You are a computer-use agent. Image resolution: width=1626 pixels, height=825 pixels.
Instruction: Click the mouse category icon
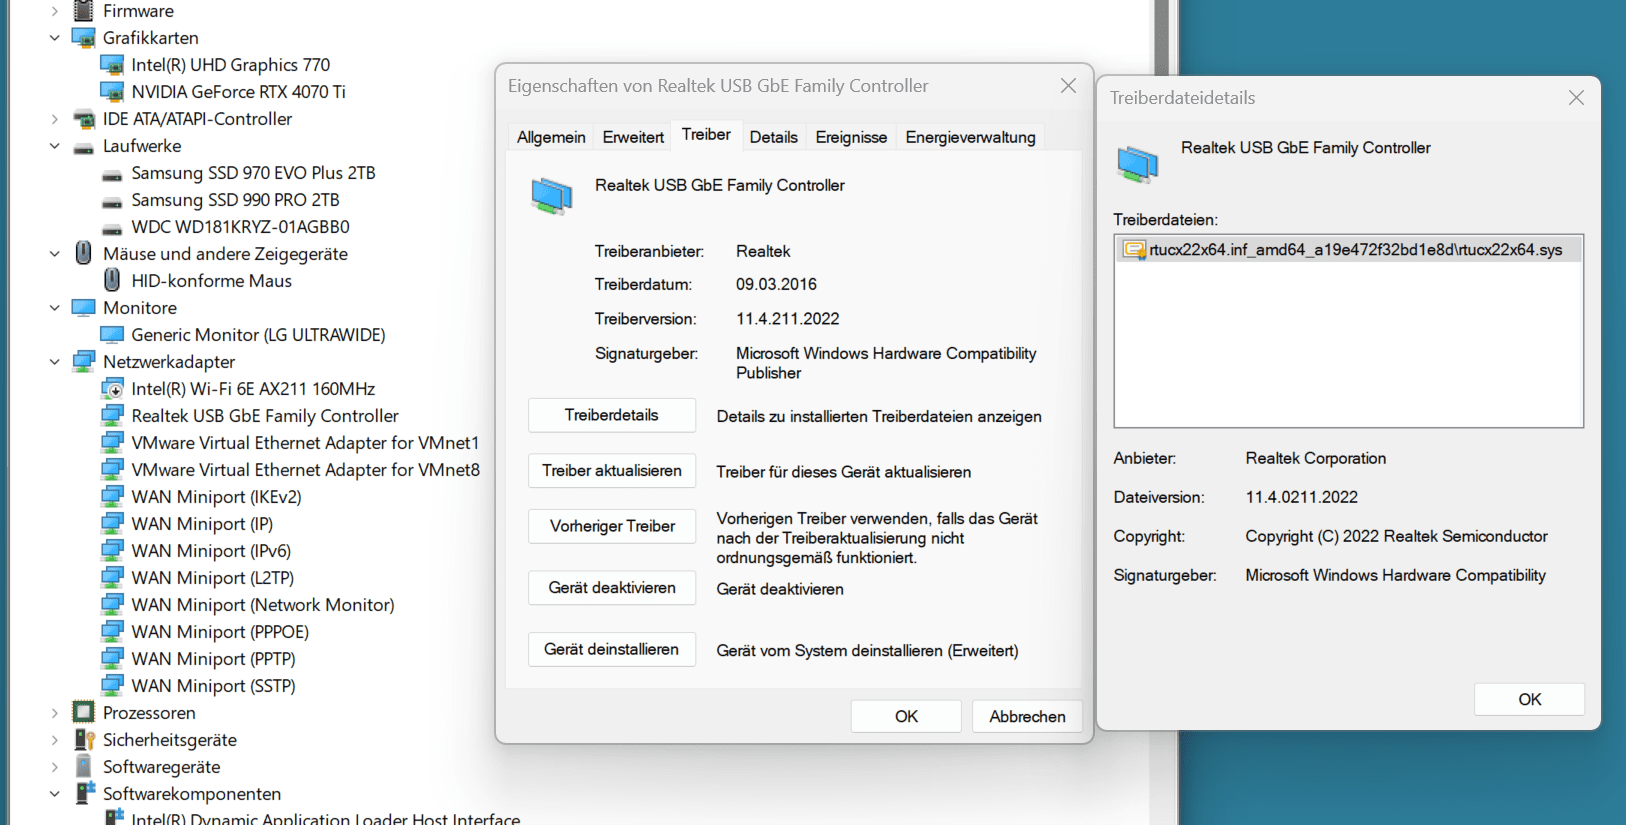click(x=84, y=253)
